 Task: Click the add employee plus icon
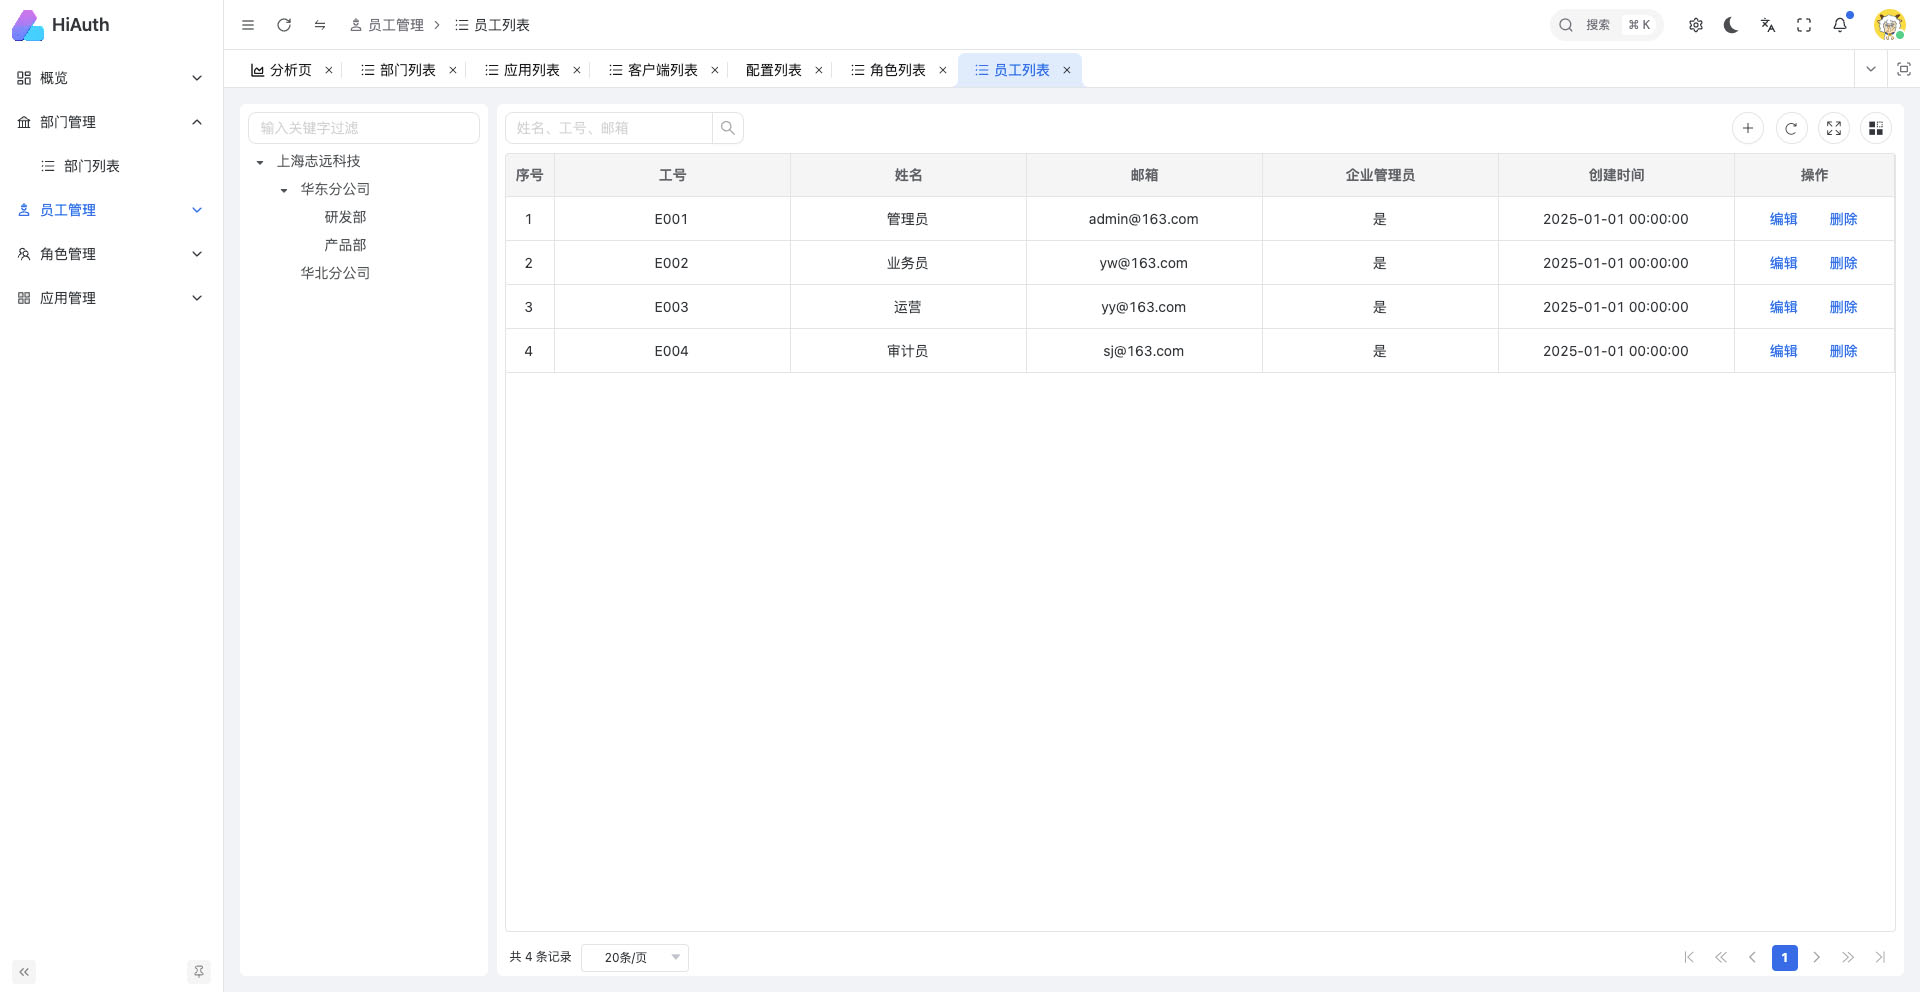[x=1747, y=128]
